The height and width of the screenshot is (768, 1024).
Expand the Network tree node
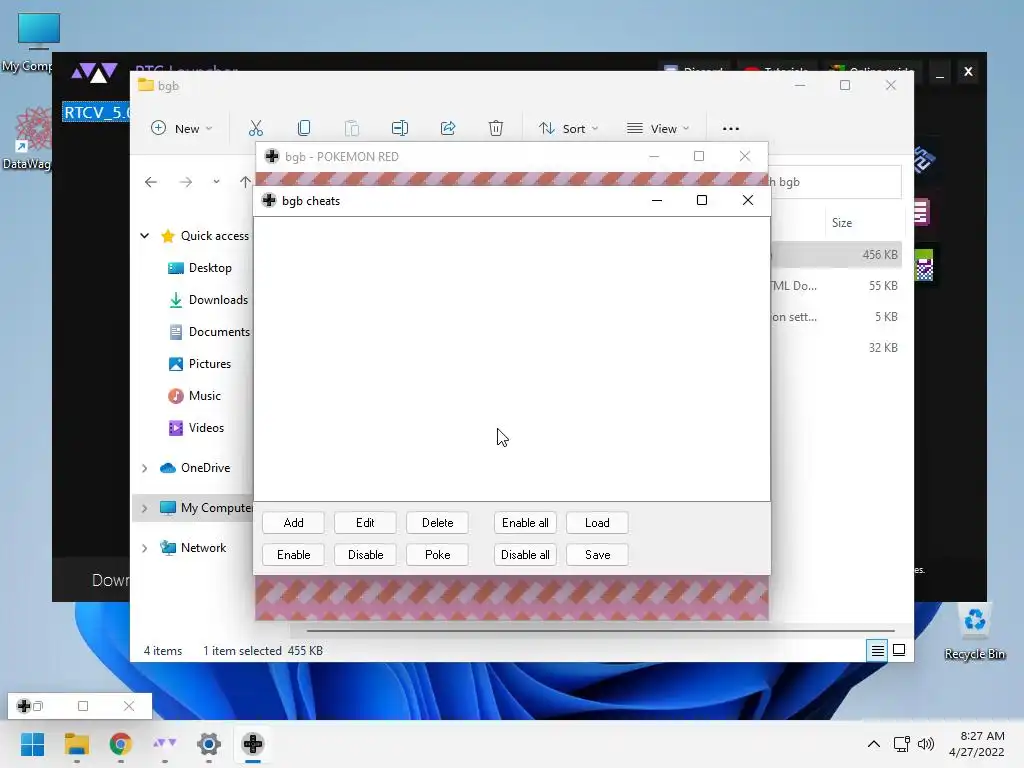click(145, 548)
